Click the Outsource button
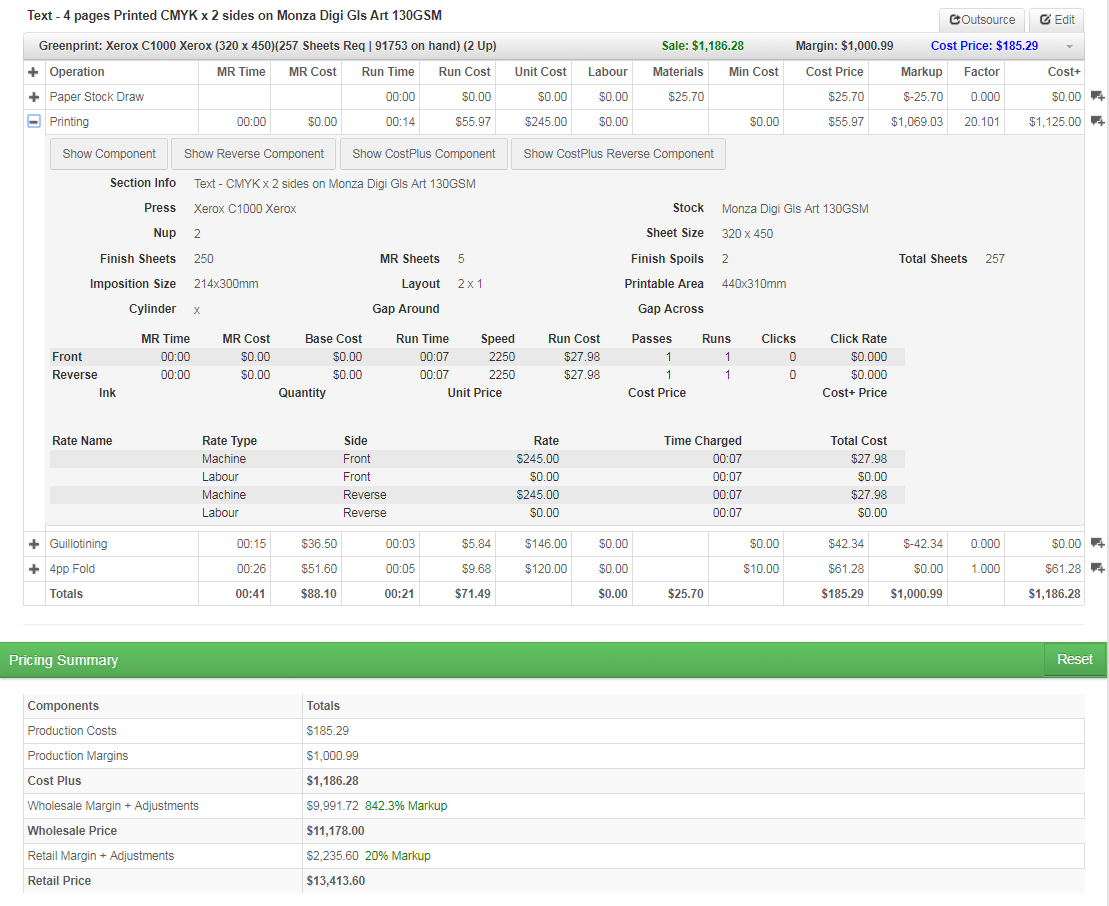1109x906 pixels. 982,20
